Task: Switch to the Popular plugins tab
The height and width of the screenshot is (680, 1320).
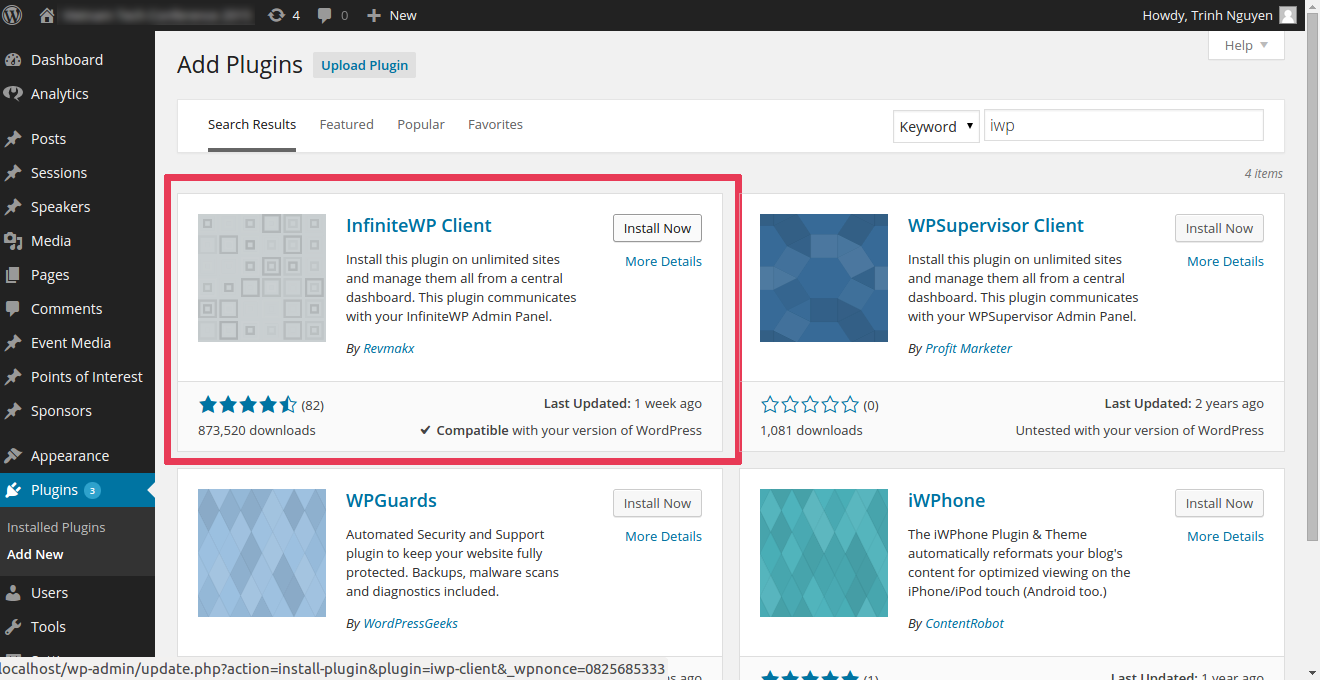Action: [x=420, y=124]
